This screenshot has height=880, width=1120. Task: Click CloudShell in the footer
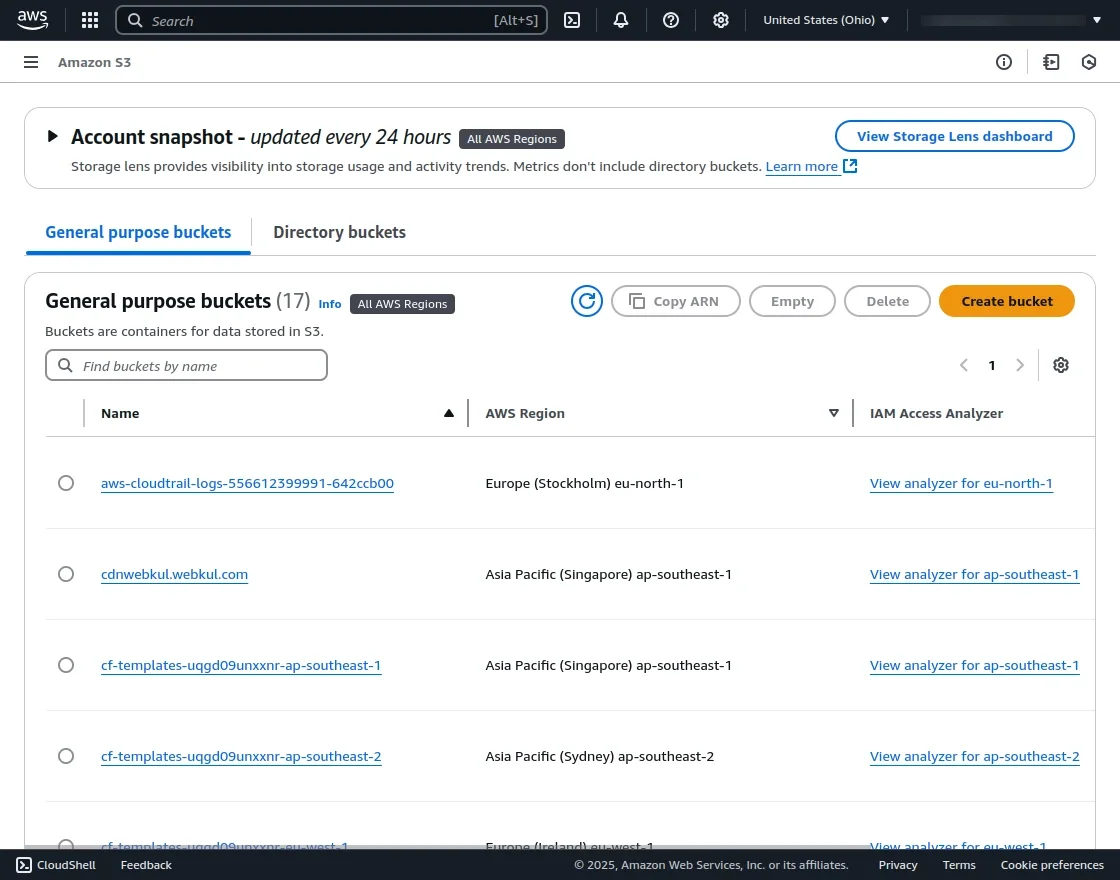click(56, 865)
